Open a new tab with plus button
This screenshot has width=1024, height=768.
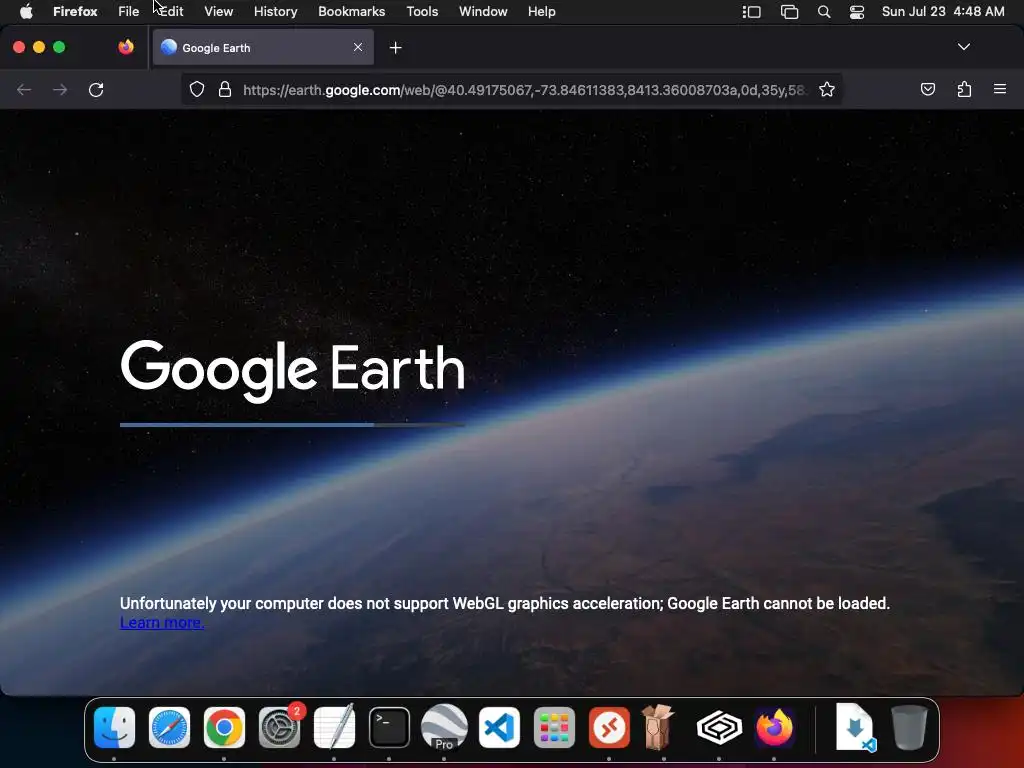[x=395, y=48]
